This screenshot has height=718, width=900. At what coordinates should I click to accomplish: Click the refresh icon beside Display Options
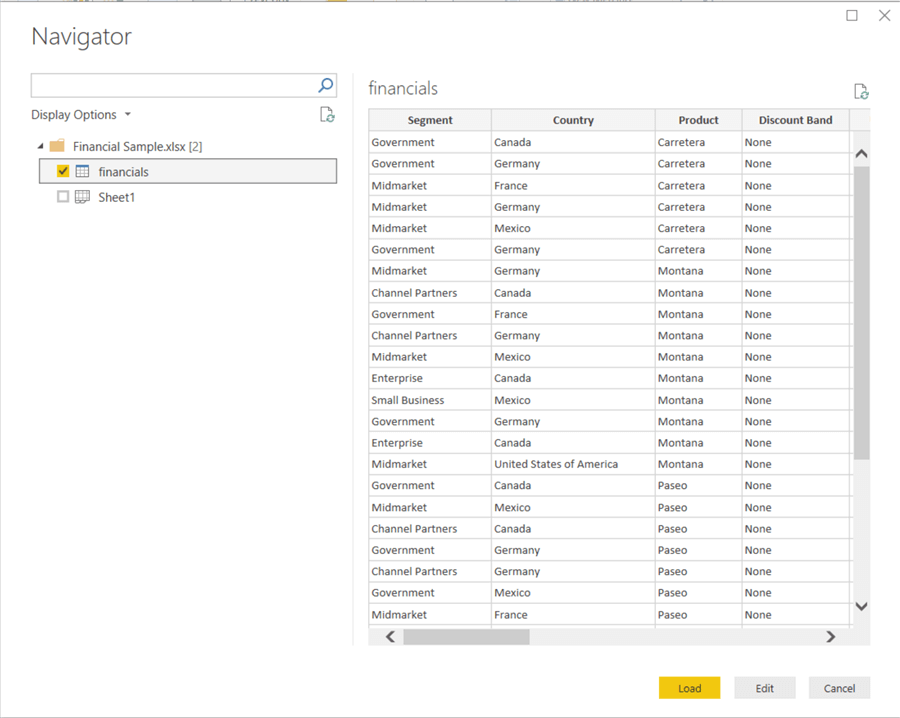(327, 115)
